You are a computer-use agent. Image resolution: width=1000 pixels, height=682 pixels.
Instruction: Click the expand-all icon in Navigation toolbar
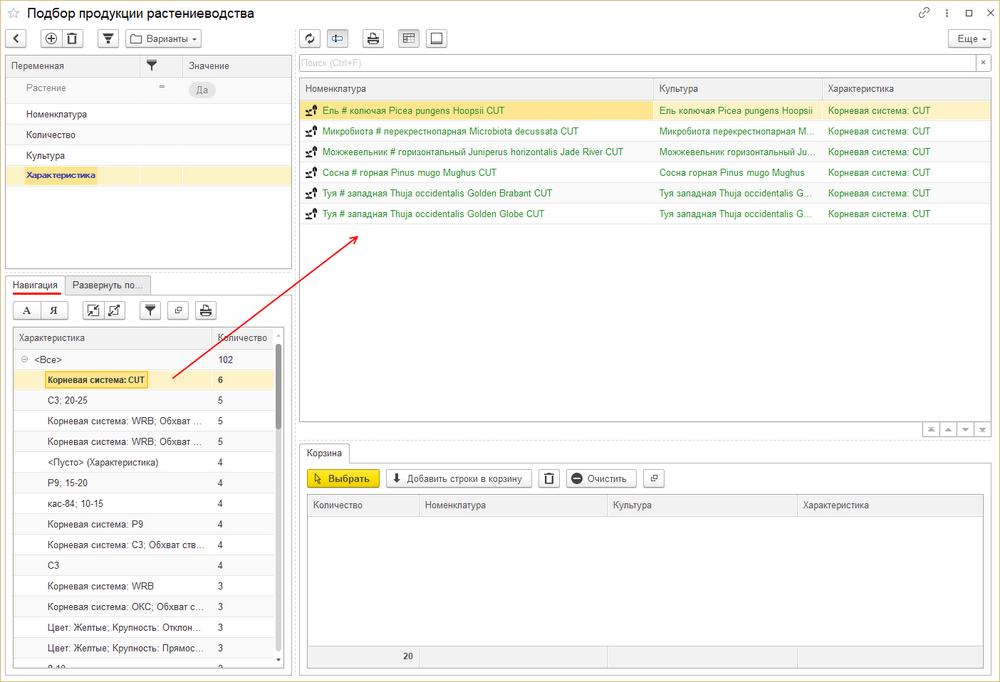tap(114, 310)
